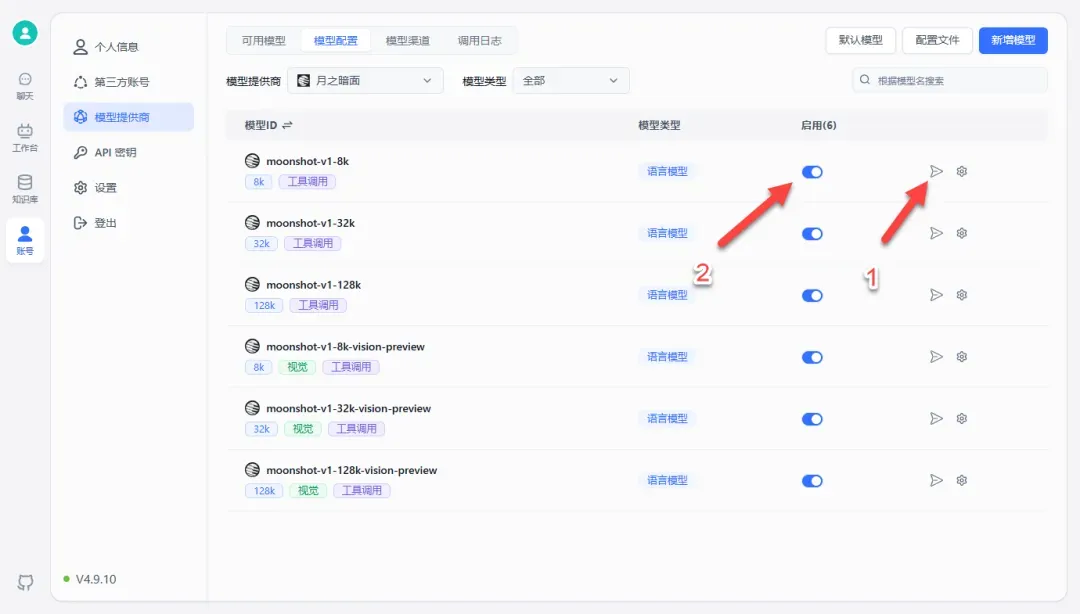Open the user avatar at top of sidebar
Image resolution: width=1080 pixels, height=614 pixels.
[x=25, y=33]
